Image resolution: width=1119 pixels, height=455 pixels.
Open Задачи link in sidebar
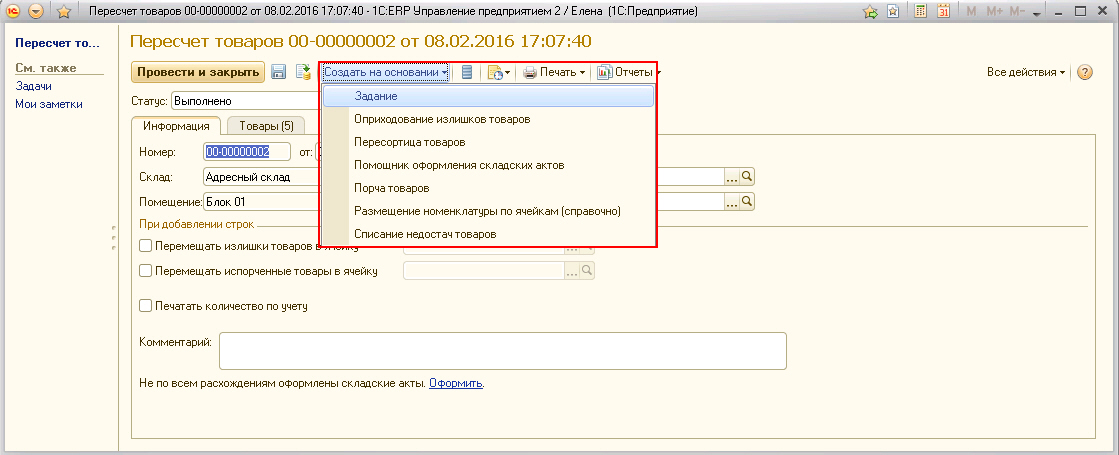click(x=33, y=86)
